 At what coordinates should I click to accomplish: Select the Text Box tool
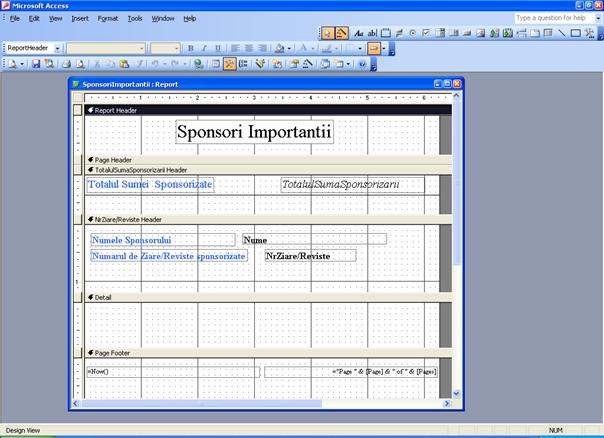374,33
